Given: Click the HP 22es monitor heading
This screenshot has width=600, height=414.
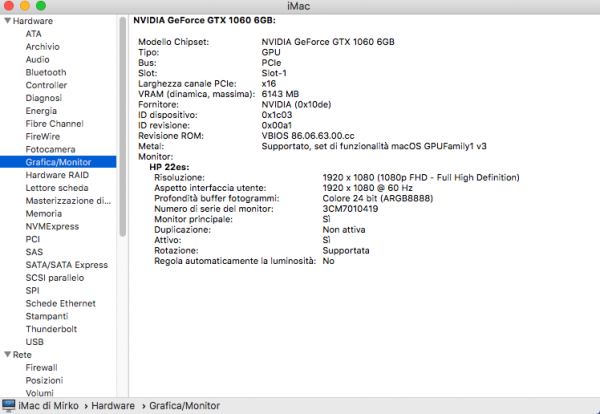Looking at the screenshot, I should (169, 167).
